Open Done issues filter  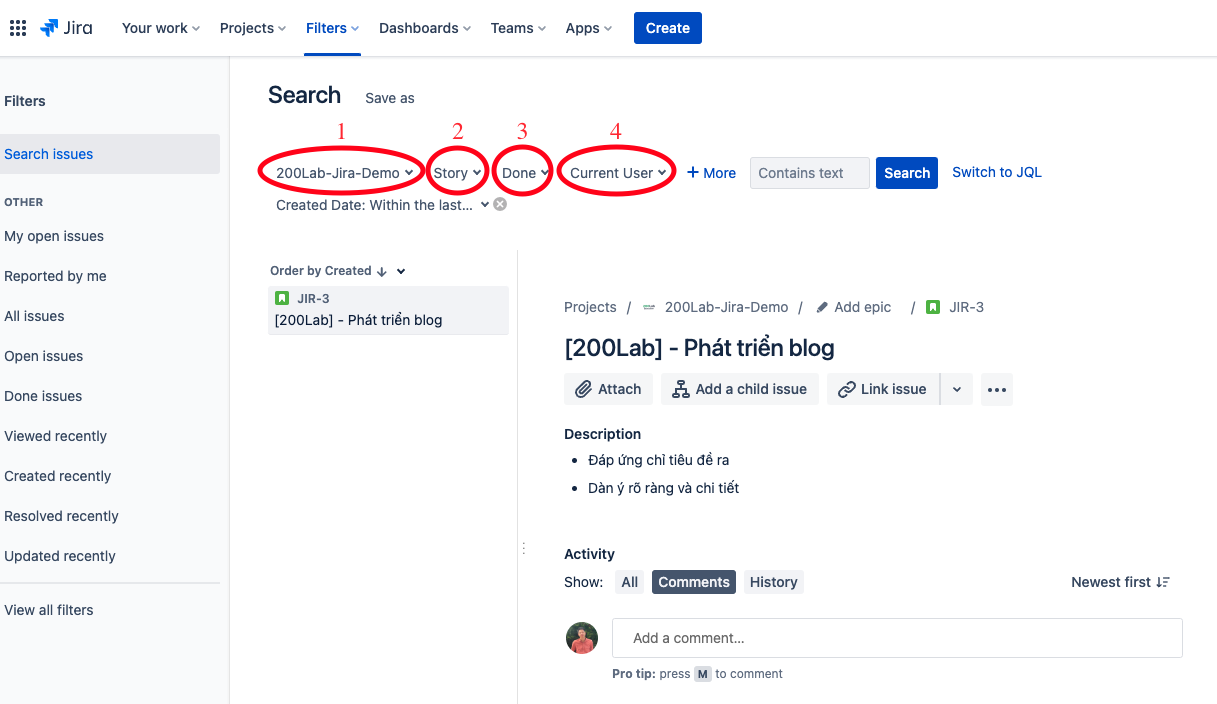coord(43,396)
